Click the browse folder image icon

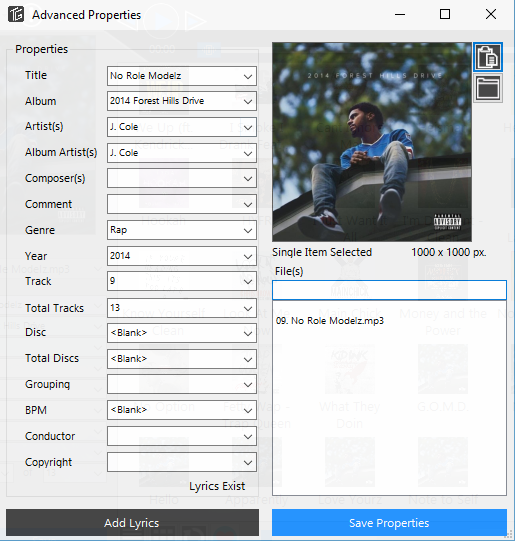(488, 89)
